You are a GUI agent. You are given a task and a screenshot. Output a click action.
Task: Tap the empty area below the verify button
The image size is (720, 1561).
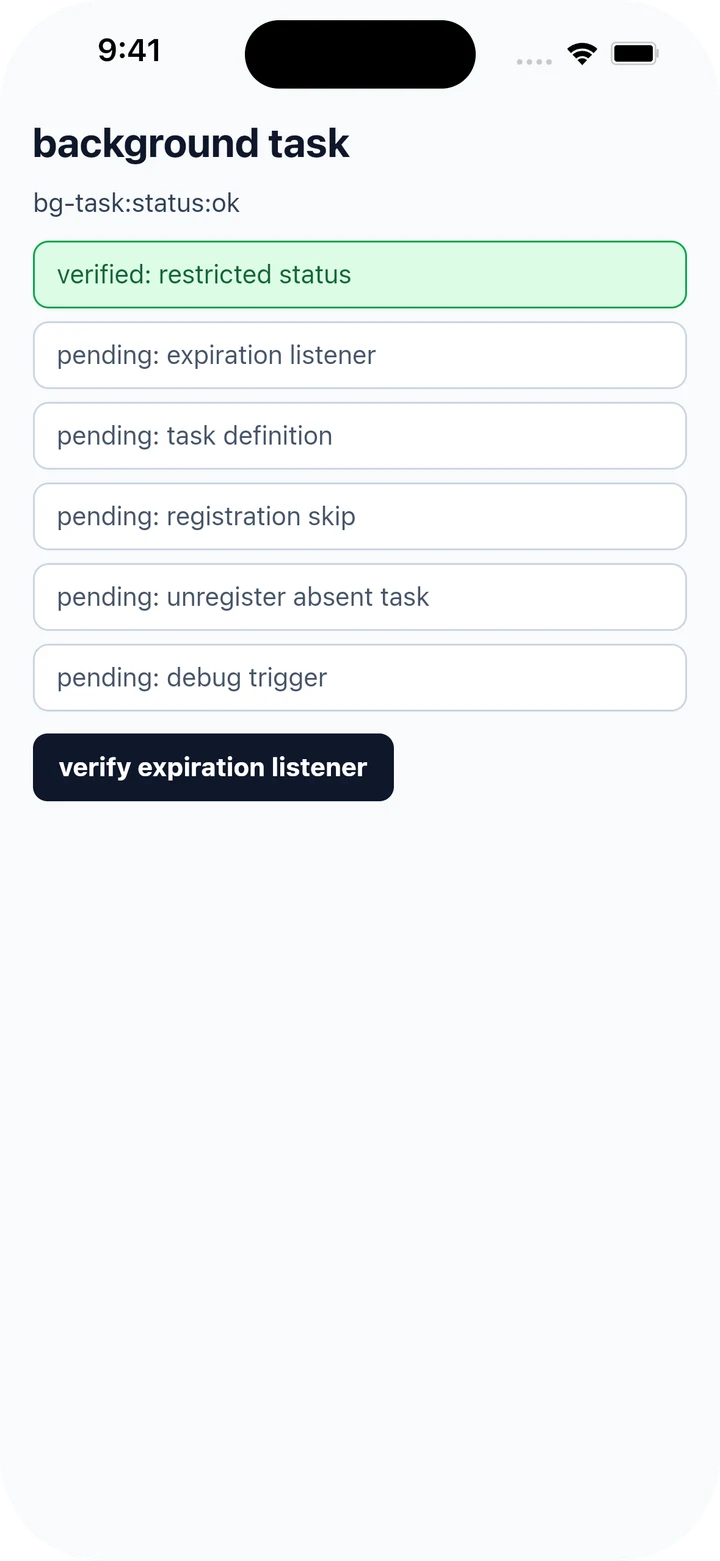coord(360,1150)
